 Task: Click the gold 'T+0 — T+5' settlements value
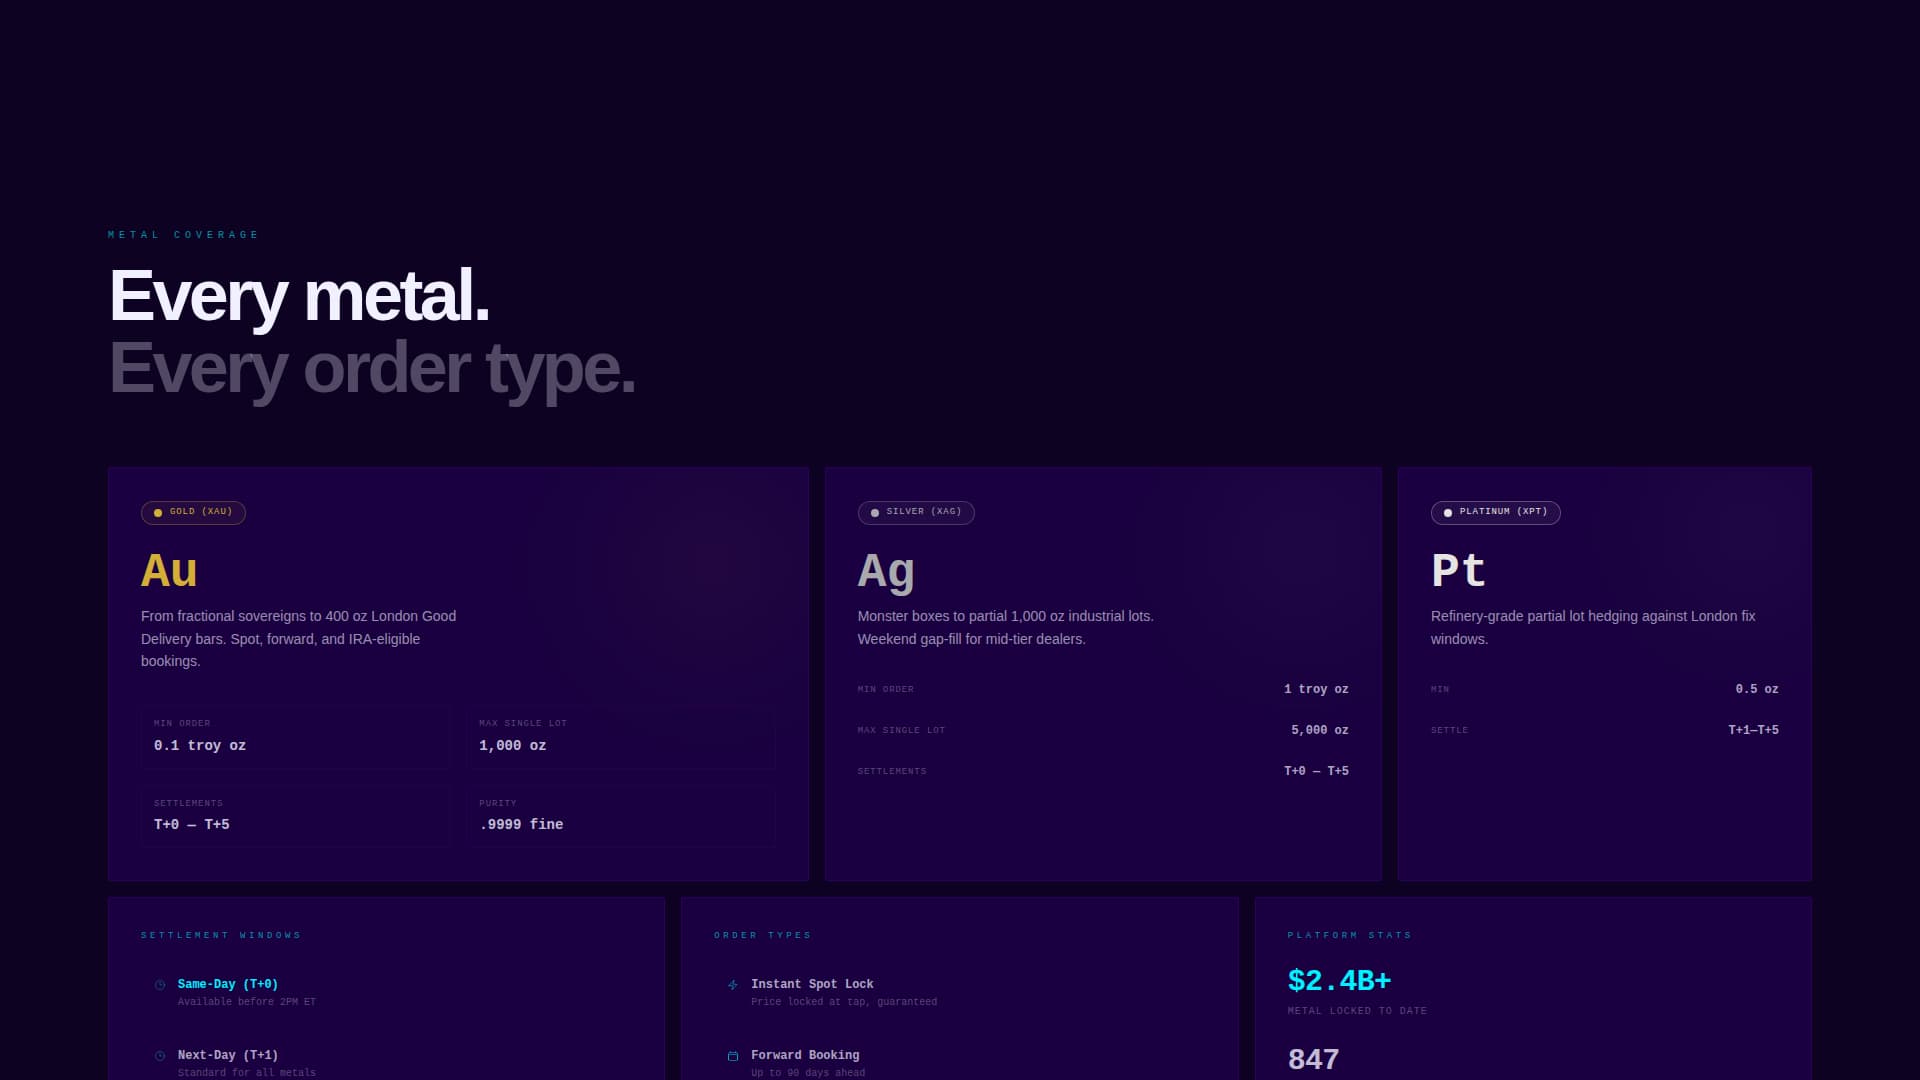pos(192,825)
